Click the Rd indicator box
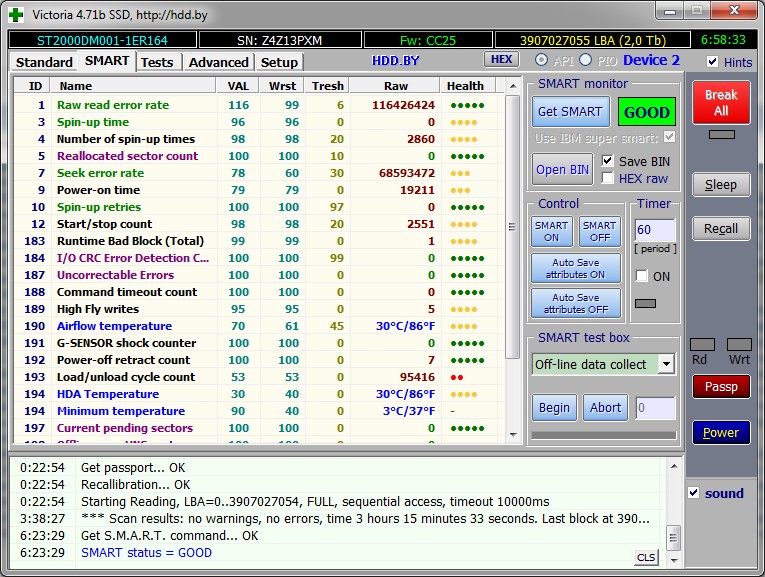The width and height of the screenshot is (765, 577). (x=702, y=344)
